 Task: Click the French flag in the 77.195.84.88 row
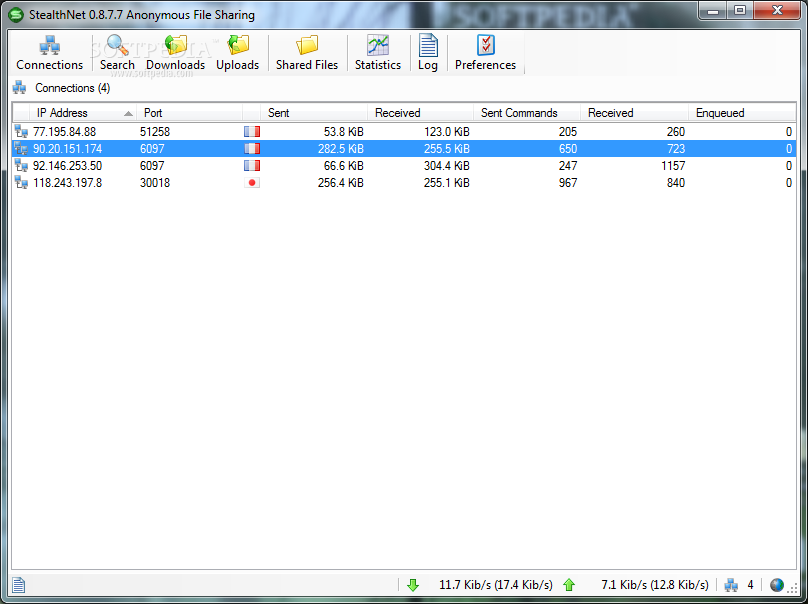point(252,132)
